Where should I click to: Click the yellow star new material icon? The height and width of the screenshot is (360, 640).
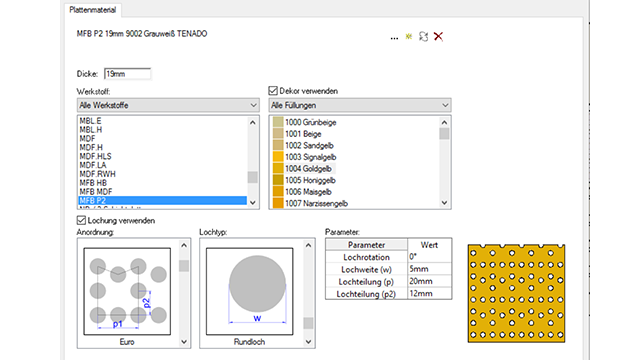[x=409, y=36]
